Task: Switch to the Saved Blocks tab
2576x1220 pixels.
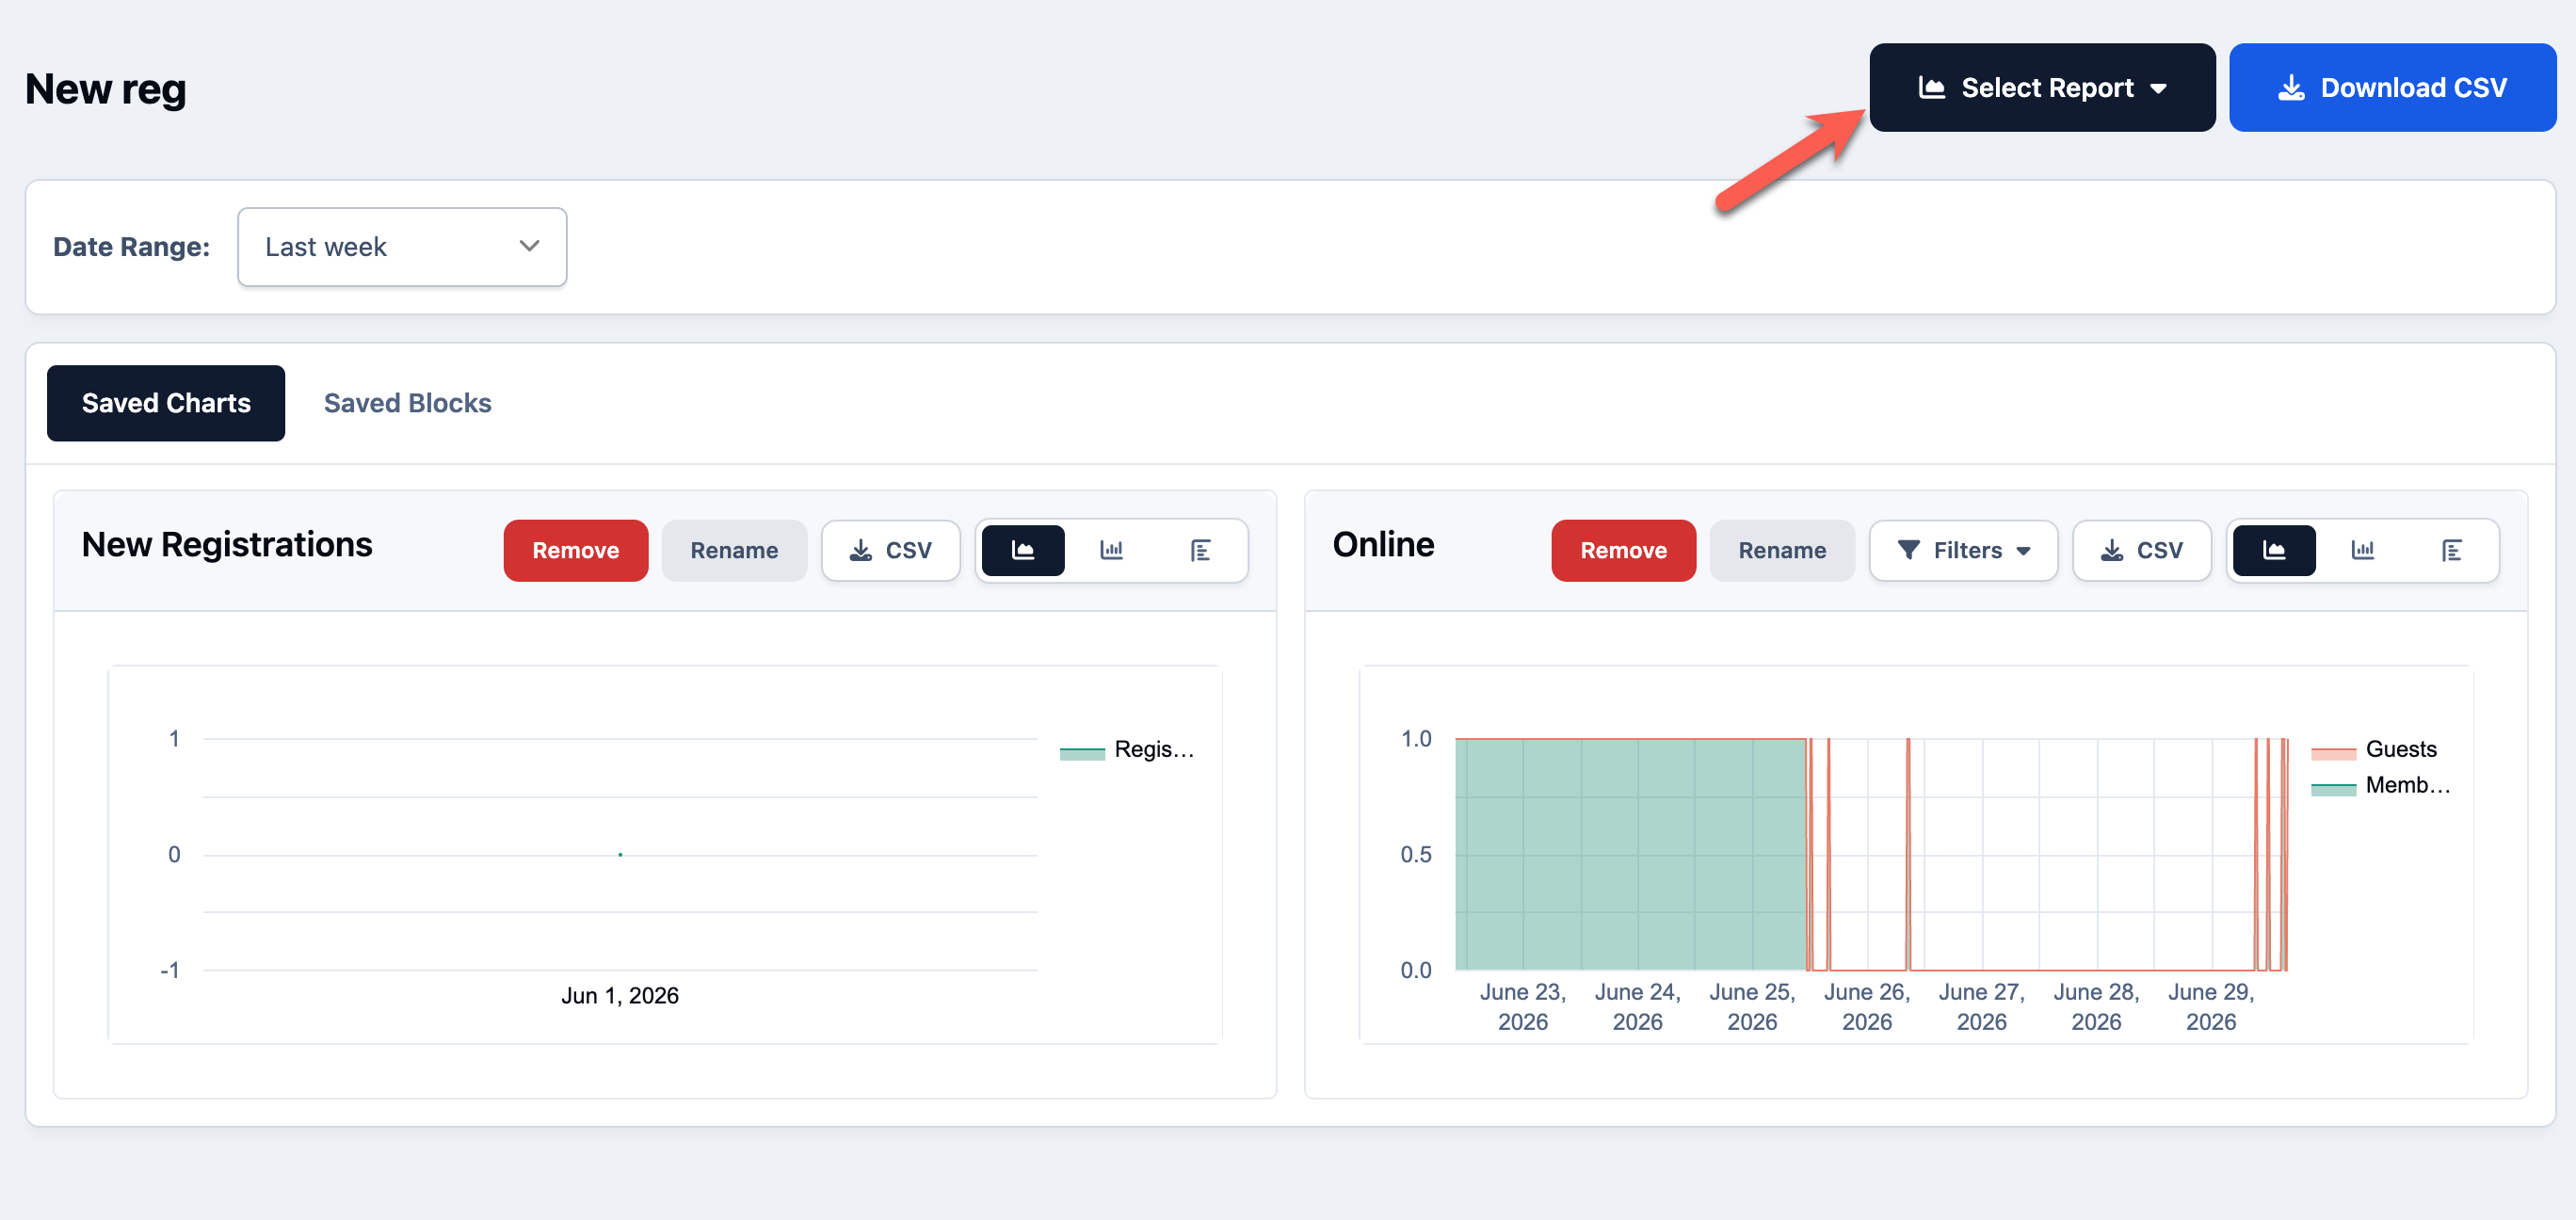Action: click(407, 403)
